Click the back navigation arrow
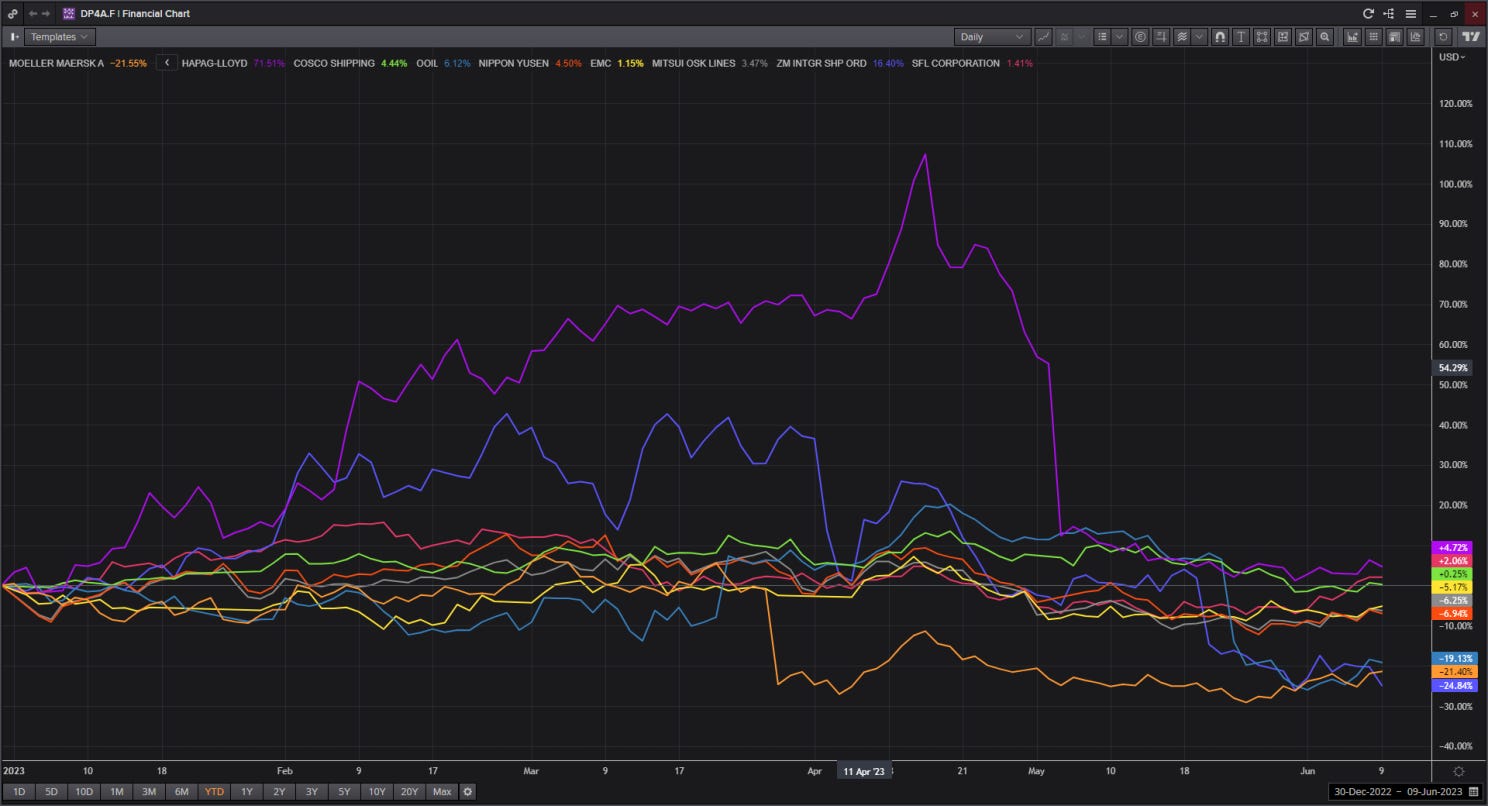 click(32, 14)
